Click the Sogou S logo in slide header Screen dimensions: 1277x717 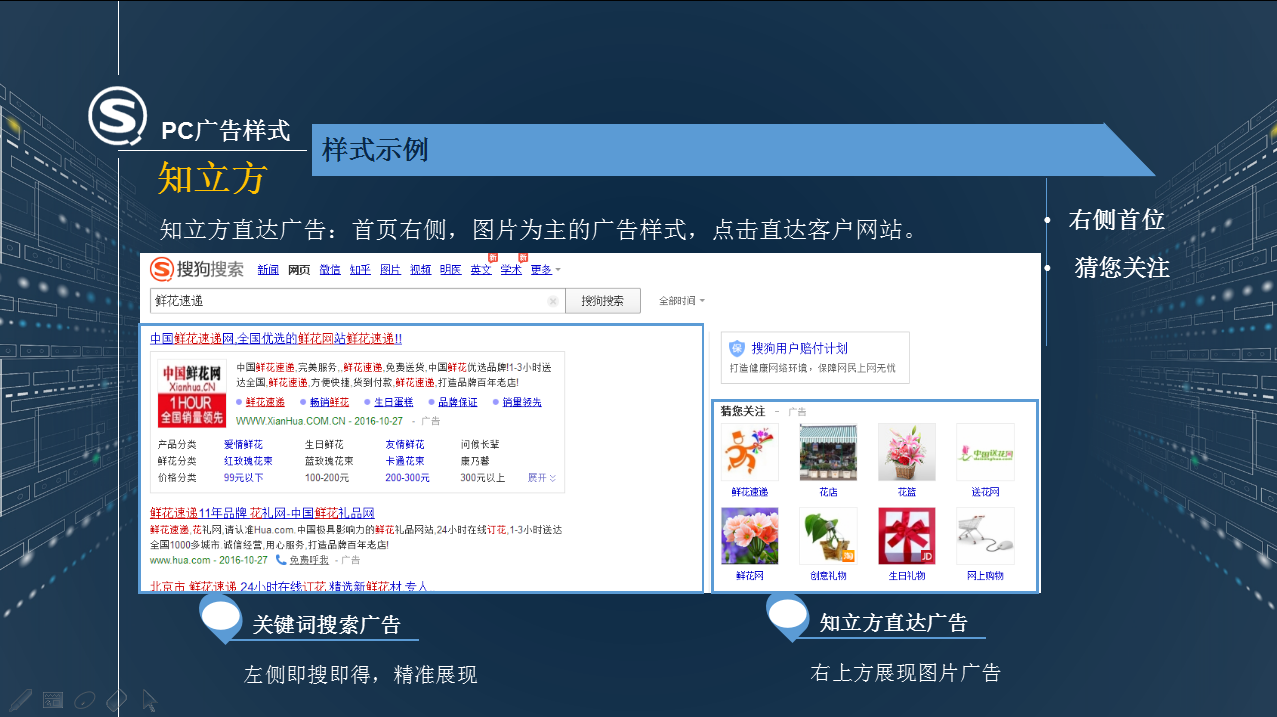pyautogui.click(x=117, y=117)
